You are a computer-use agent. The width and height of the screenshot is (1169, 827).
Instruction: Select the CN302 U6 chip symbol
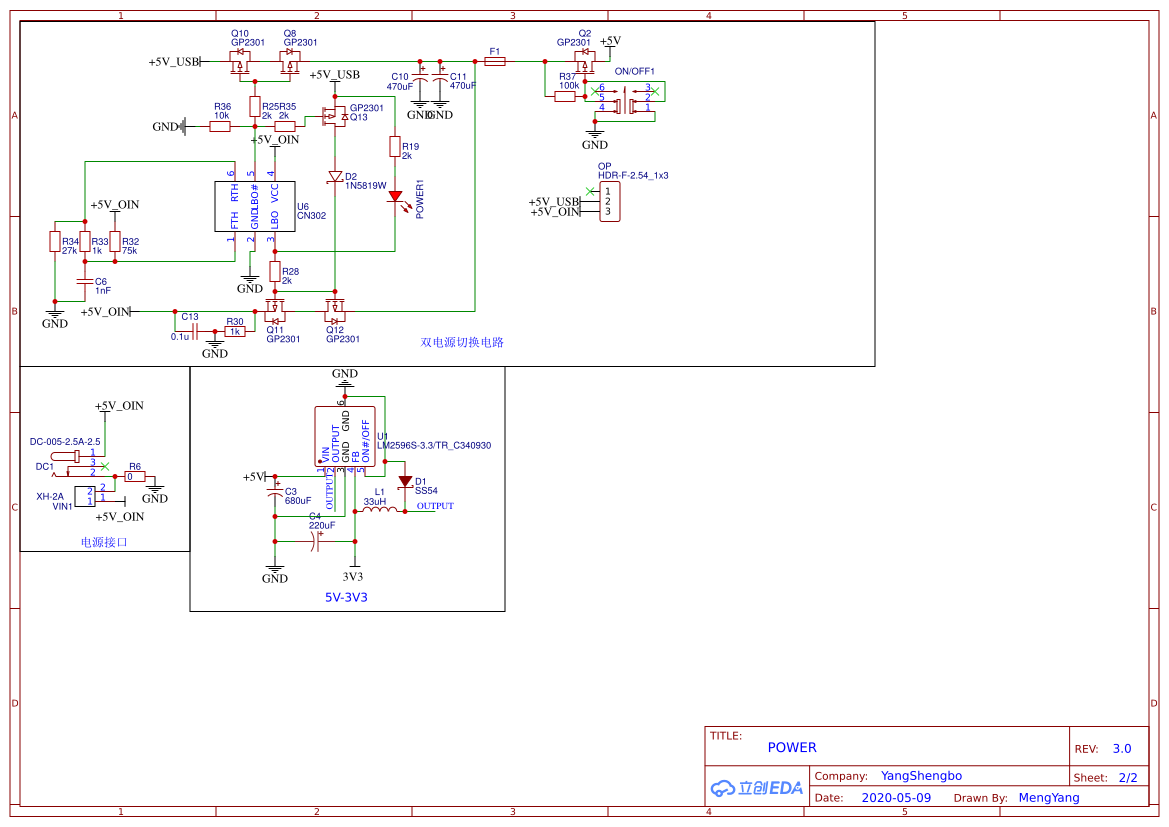click(x=255, y=205)
